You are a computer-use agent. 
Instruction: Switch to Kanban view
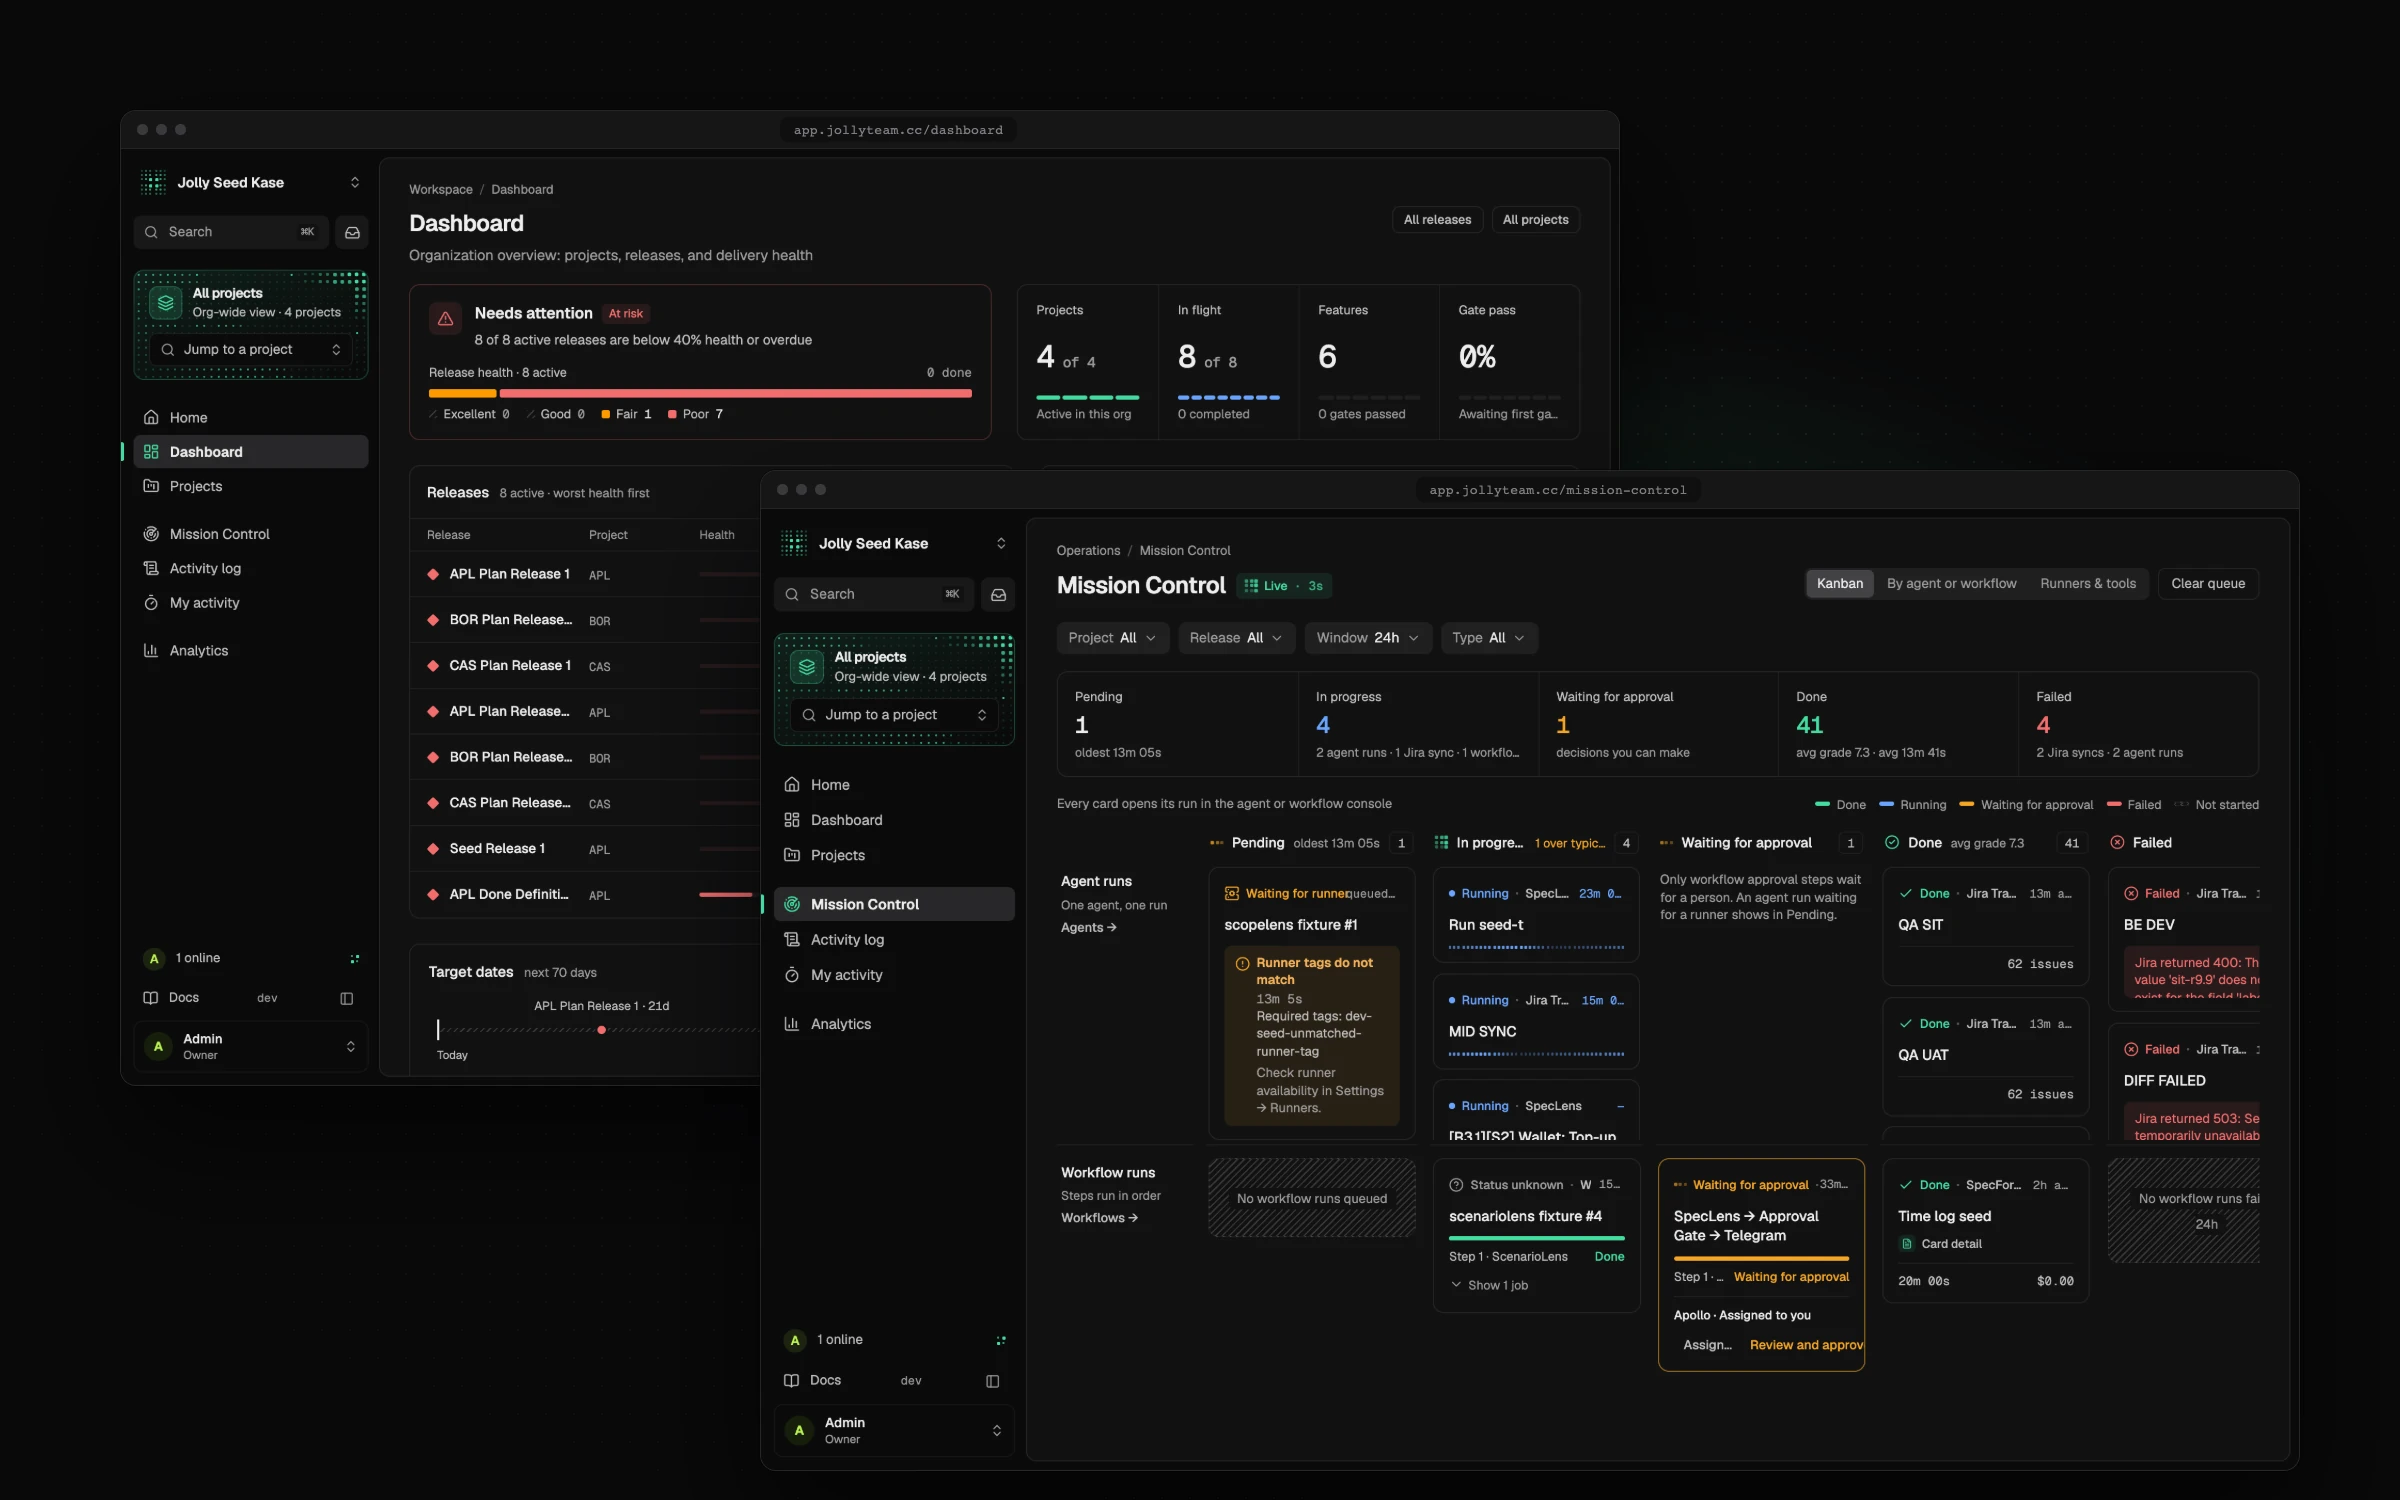[x=1840, y=584]
